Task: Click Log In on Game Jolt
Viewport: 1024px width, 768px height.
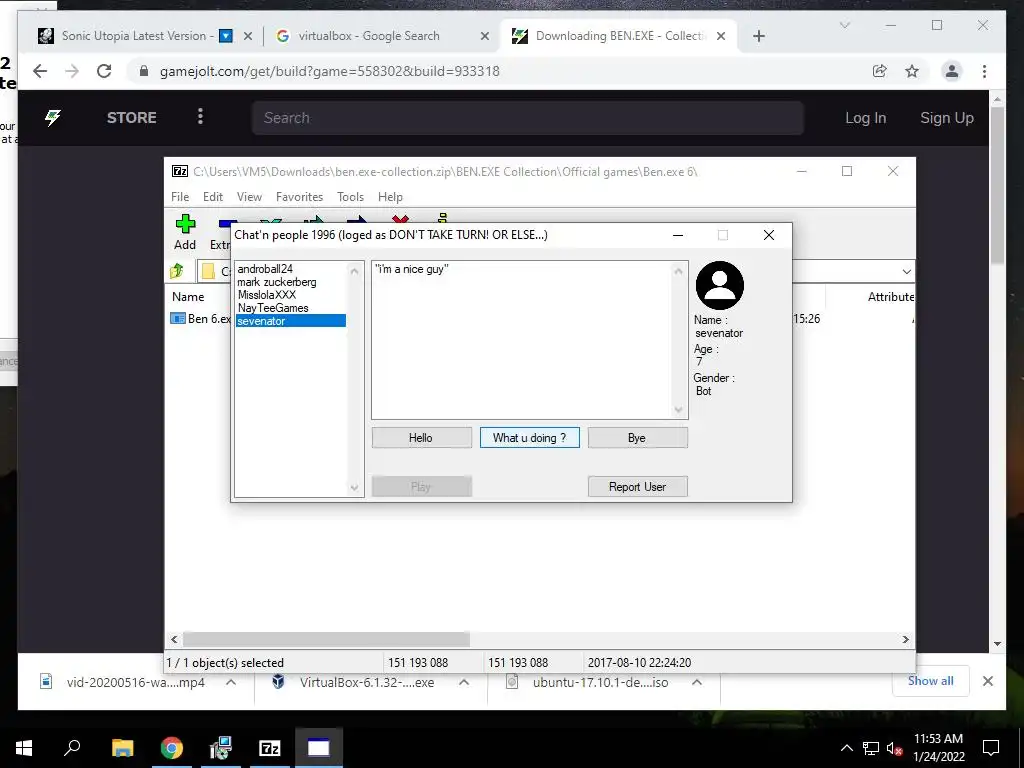Action: [865, 118]
